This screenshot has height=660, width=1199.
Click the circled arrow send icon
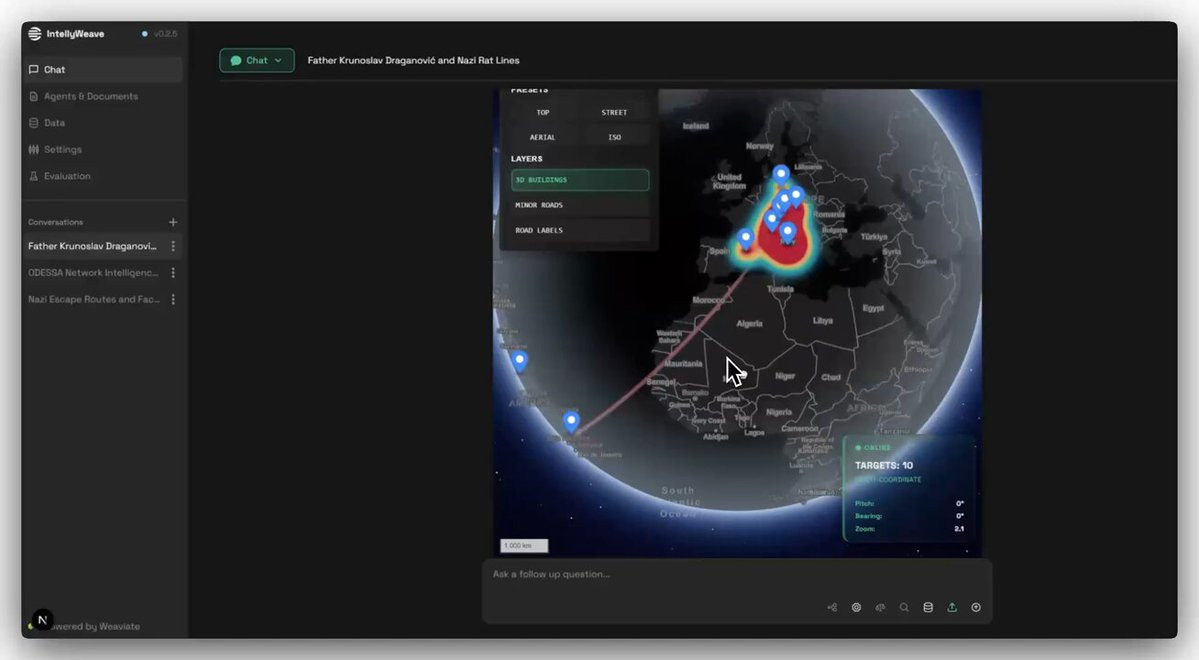point(976,607)
